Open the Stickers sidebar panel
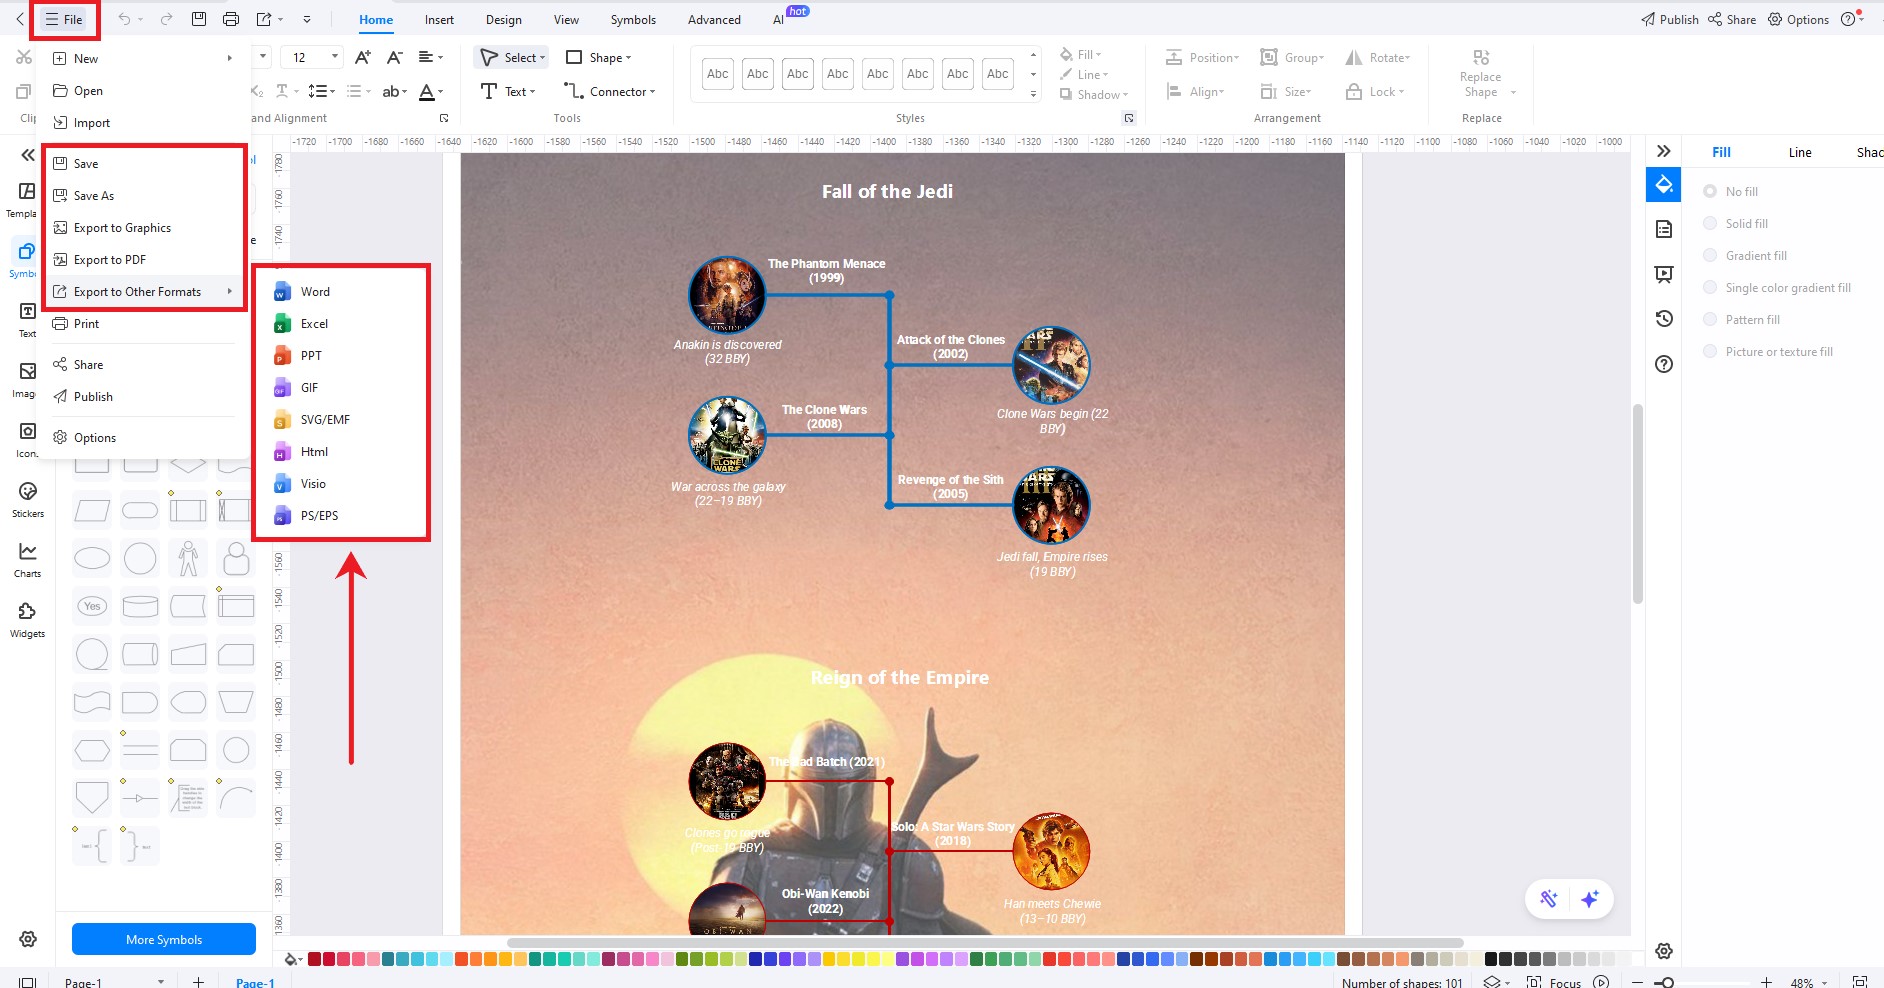Viewport: 1884px width, 988px height. tap(27, 499)
